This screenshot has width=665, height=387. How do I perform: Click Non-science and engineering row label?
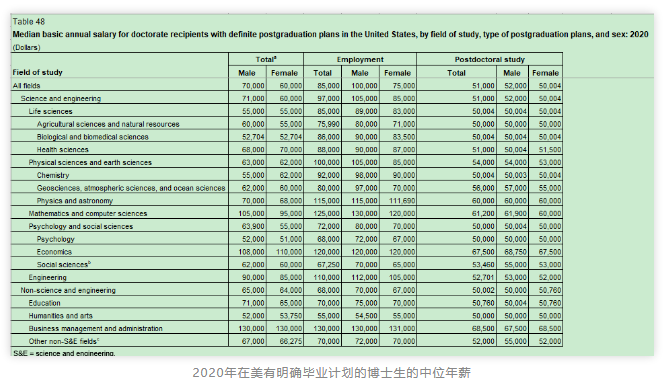pos(68,290)
